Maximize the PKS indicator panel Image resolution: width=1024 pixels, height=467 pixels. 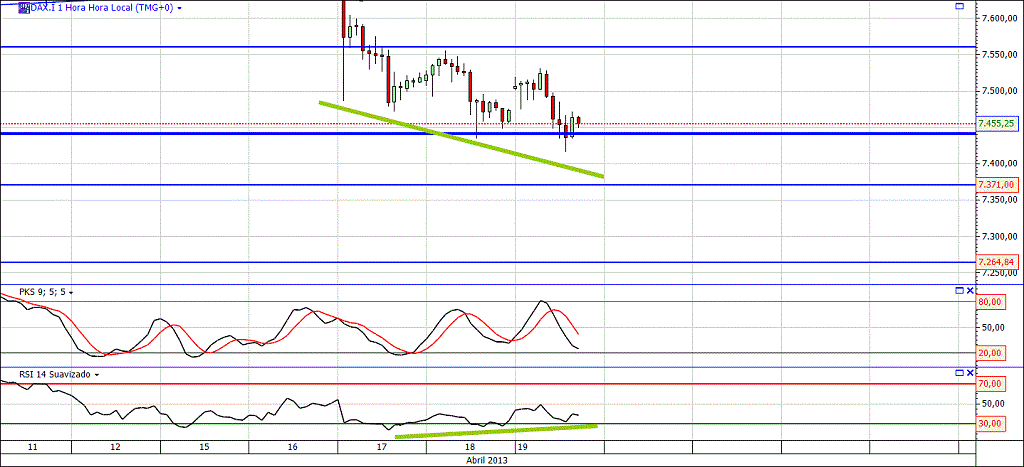[x=959, y=291]
